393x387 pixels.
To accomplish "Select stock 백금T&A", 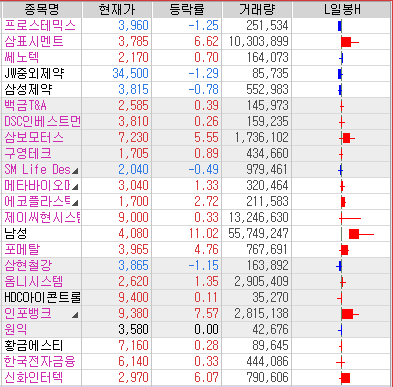I will pyautogui.click(x=25, y=106).
